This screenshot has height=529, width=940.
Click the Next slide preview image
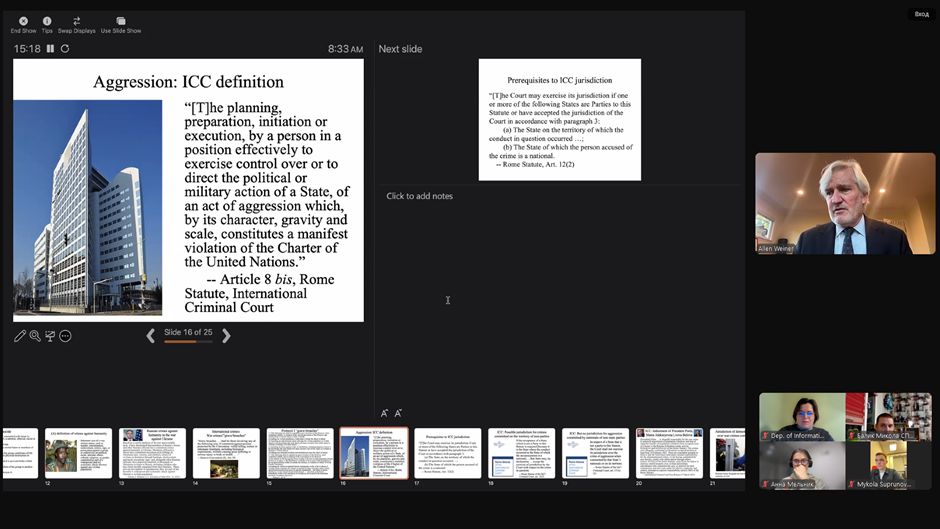pyautogui.click(x=559, y=119)
